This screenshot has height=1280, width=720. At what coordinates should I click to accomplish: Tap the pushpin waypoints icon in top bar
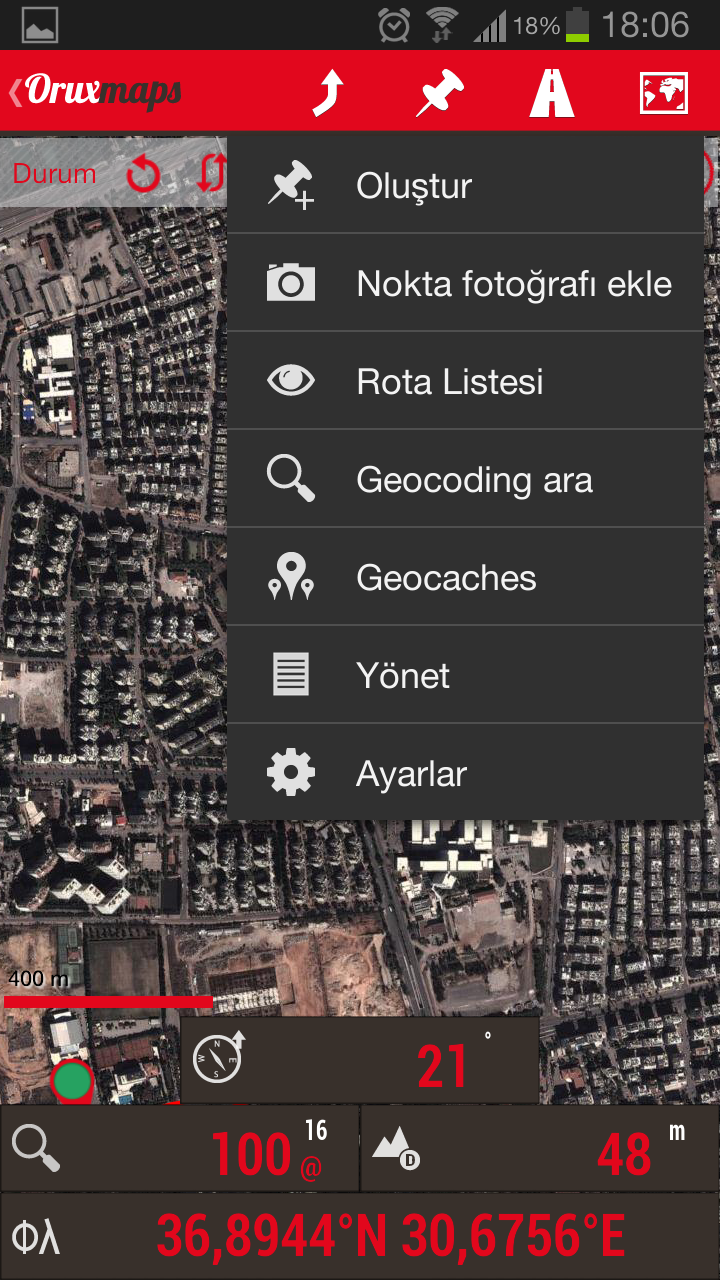[x=440, y=92]
